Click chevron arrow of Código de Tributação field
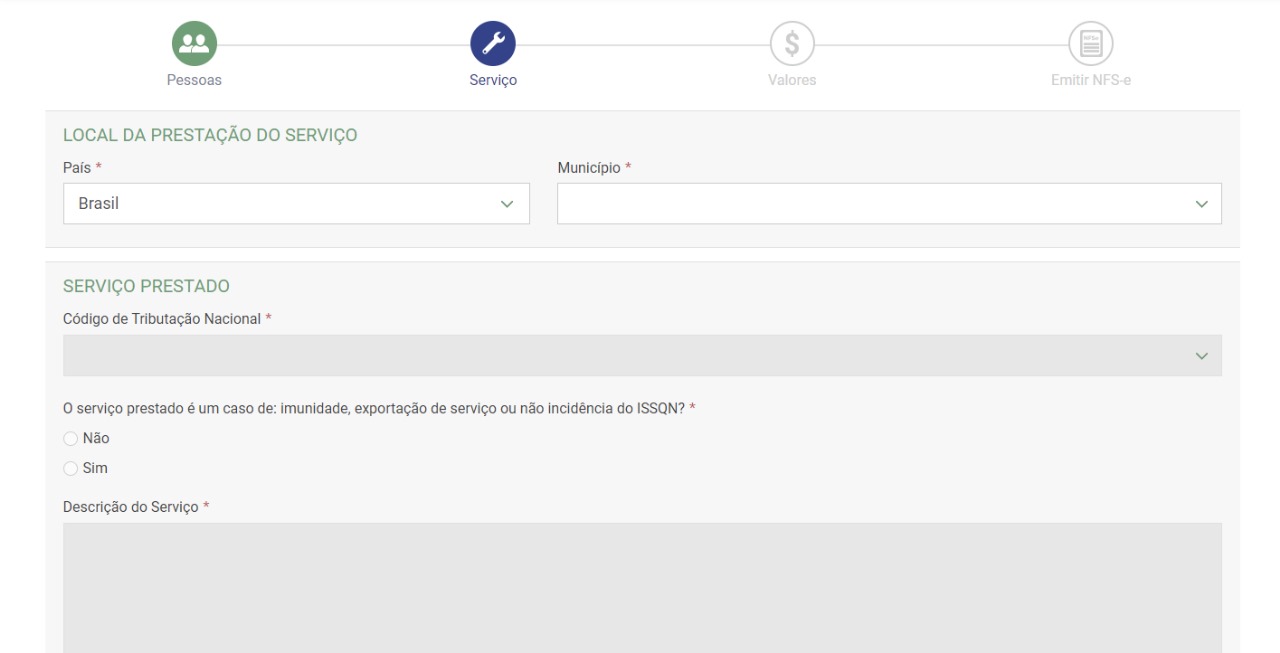This screenshot has height=653, width=1280. tap(1201, 356)
